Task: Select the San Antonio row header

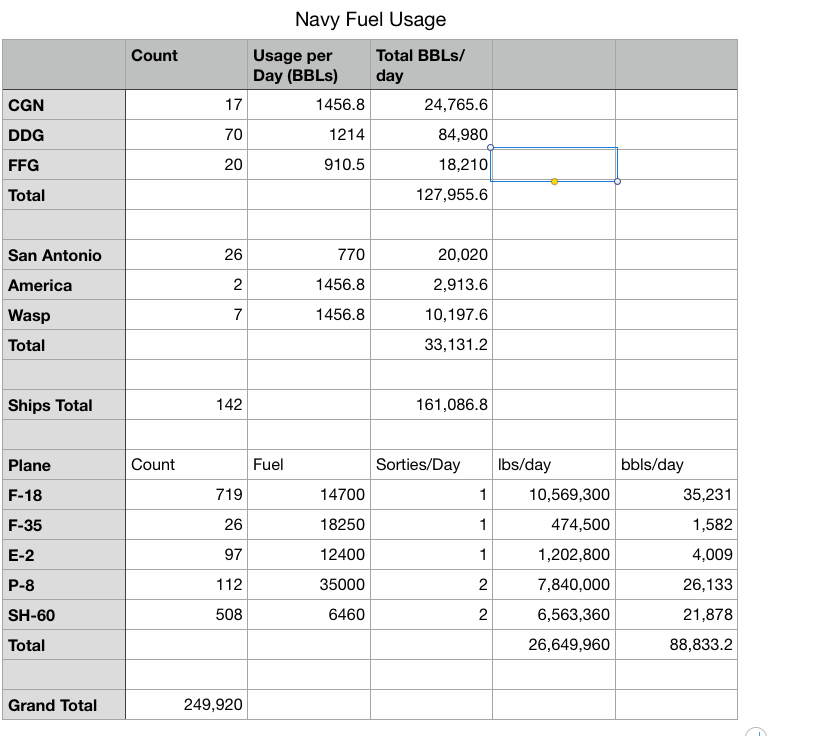Action: (x=64, y=255)
